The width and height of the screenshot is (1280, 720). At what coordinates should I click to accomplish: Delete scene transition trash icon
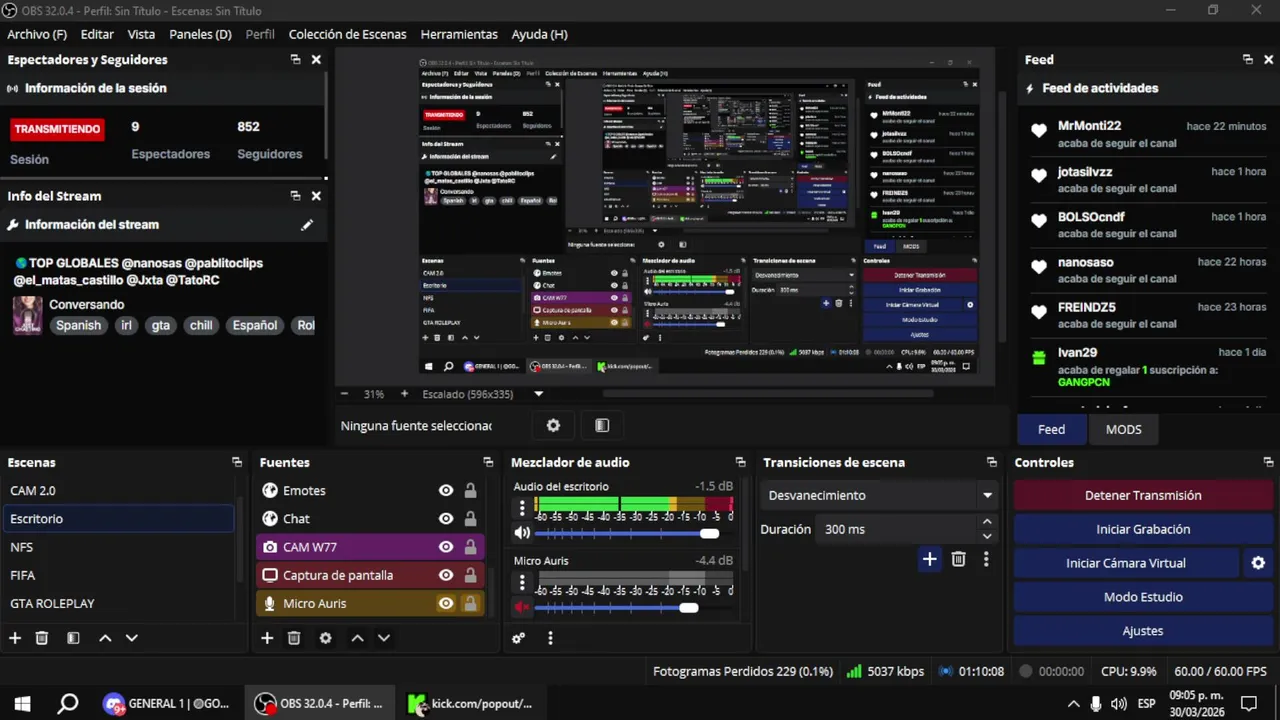coord(958,559)
